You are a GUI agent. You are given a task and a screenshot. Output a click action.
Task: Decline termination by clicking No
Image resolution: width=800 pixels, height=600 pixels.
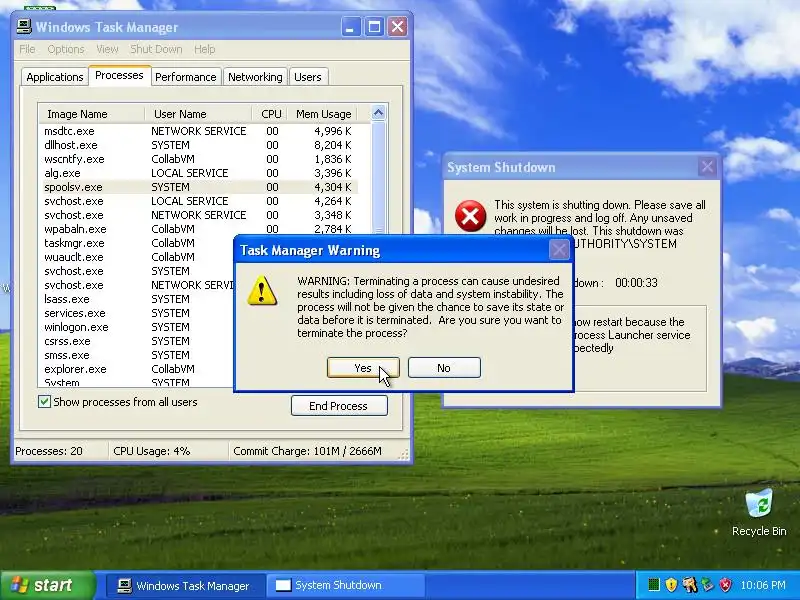(x=444, y=368)
